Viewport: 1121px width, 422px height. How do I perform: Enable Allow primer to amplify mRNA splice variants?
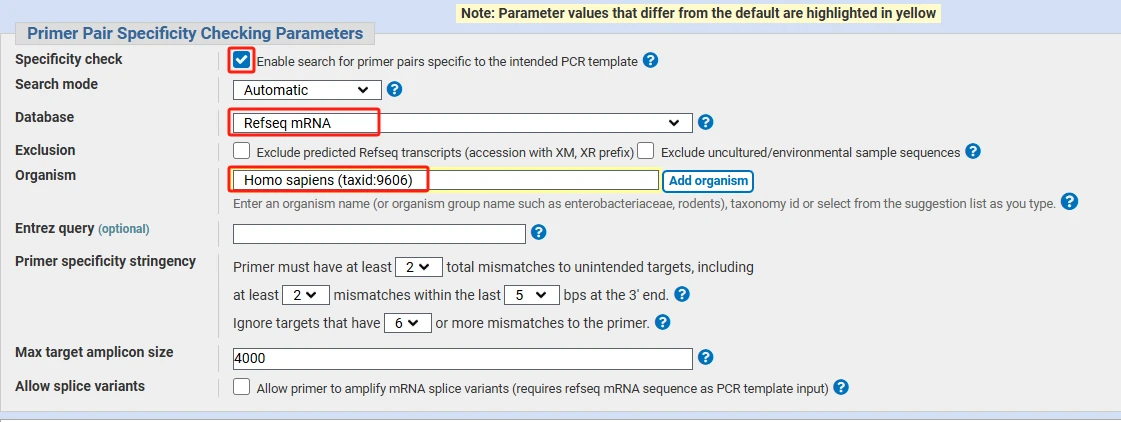pyautogui.click(x=242, y=387)
